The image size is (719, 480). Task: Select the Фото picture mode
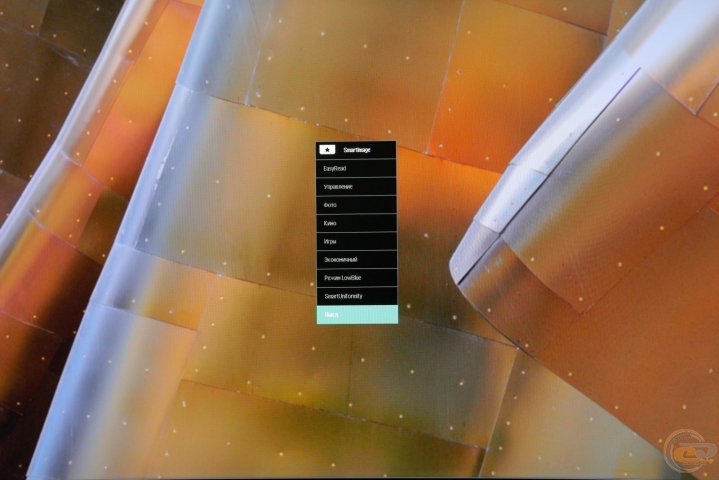(x=356, y=205)
